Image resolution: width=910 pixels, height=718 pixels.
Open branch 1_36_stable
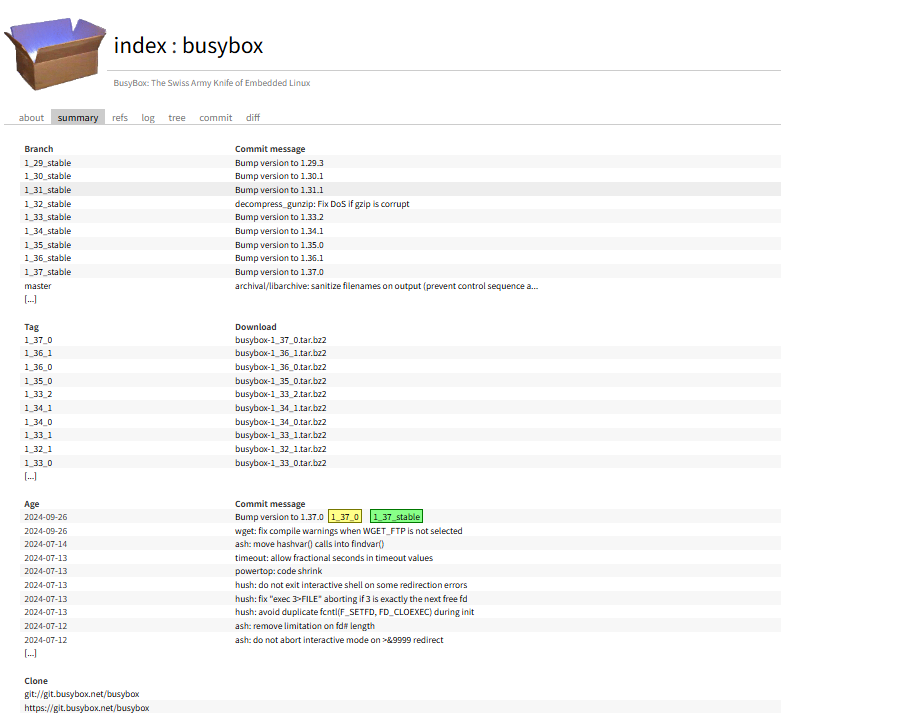[48, 258]
